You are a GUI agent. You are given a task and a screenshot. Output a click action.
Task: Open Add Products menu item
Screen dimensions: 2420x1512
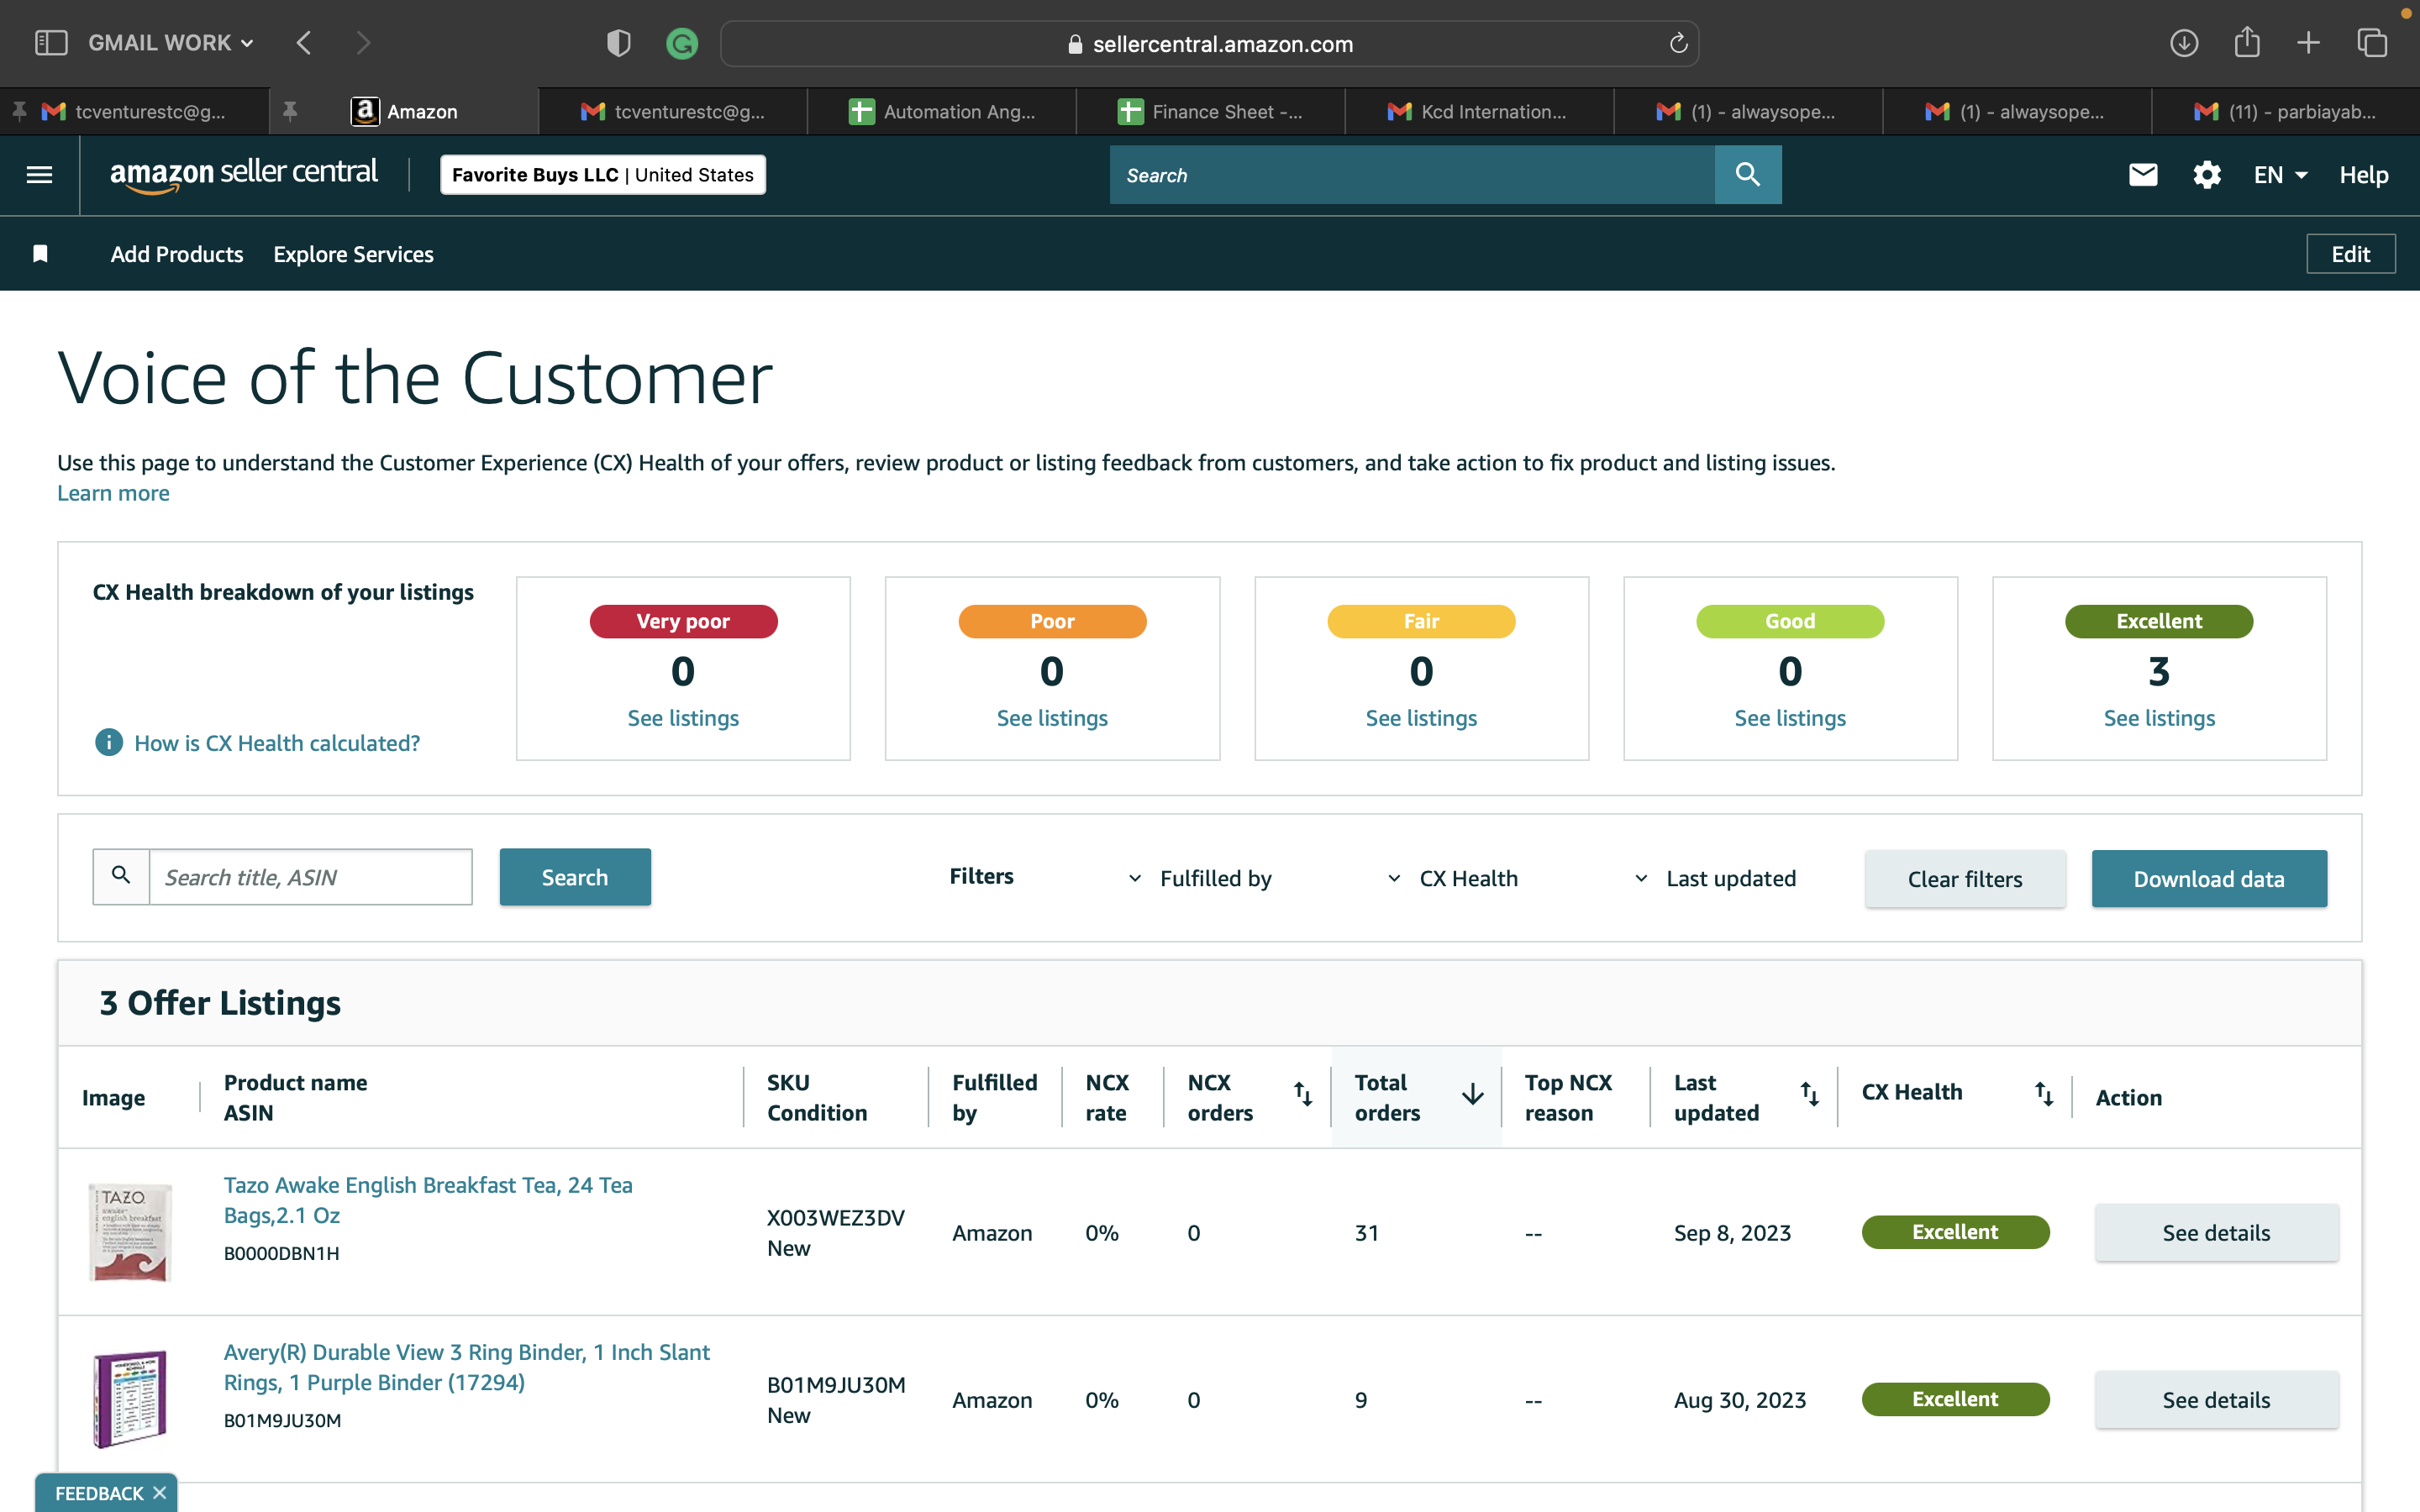click(x=177, y=254)
